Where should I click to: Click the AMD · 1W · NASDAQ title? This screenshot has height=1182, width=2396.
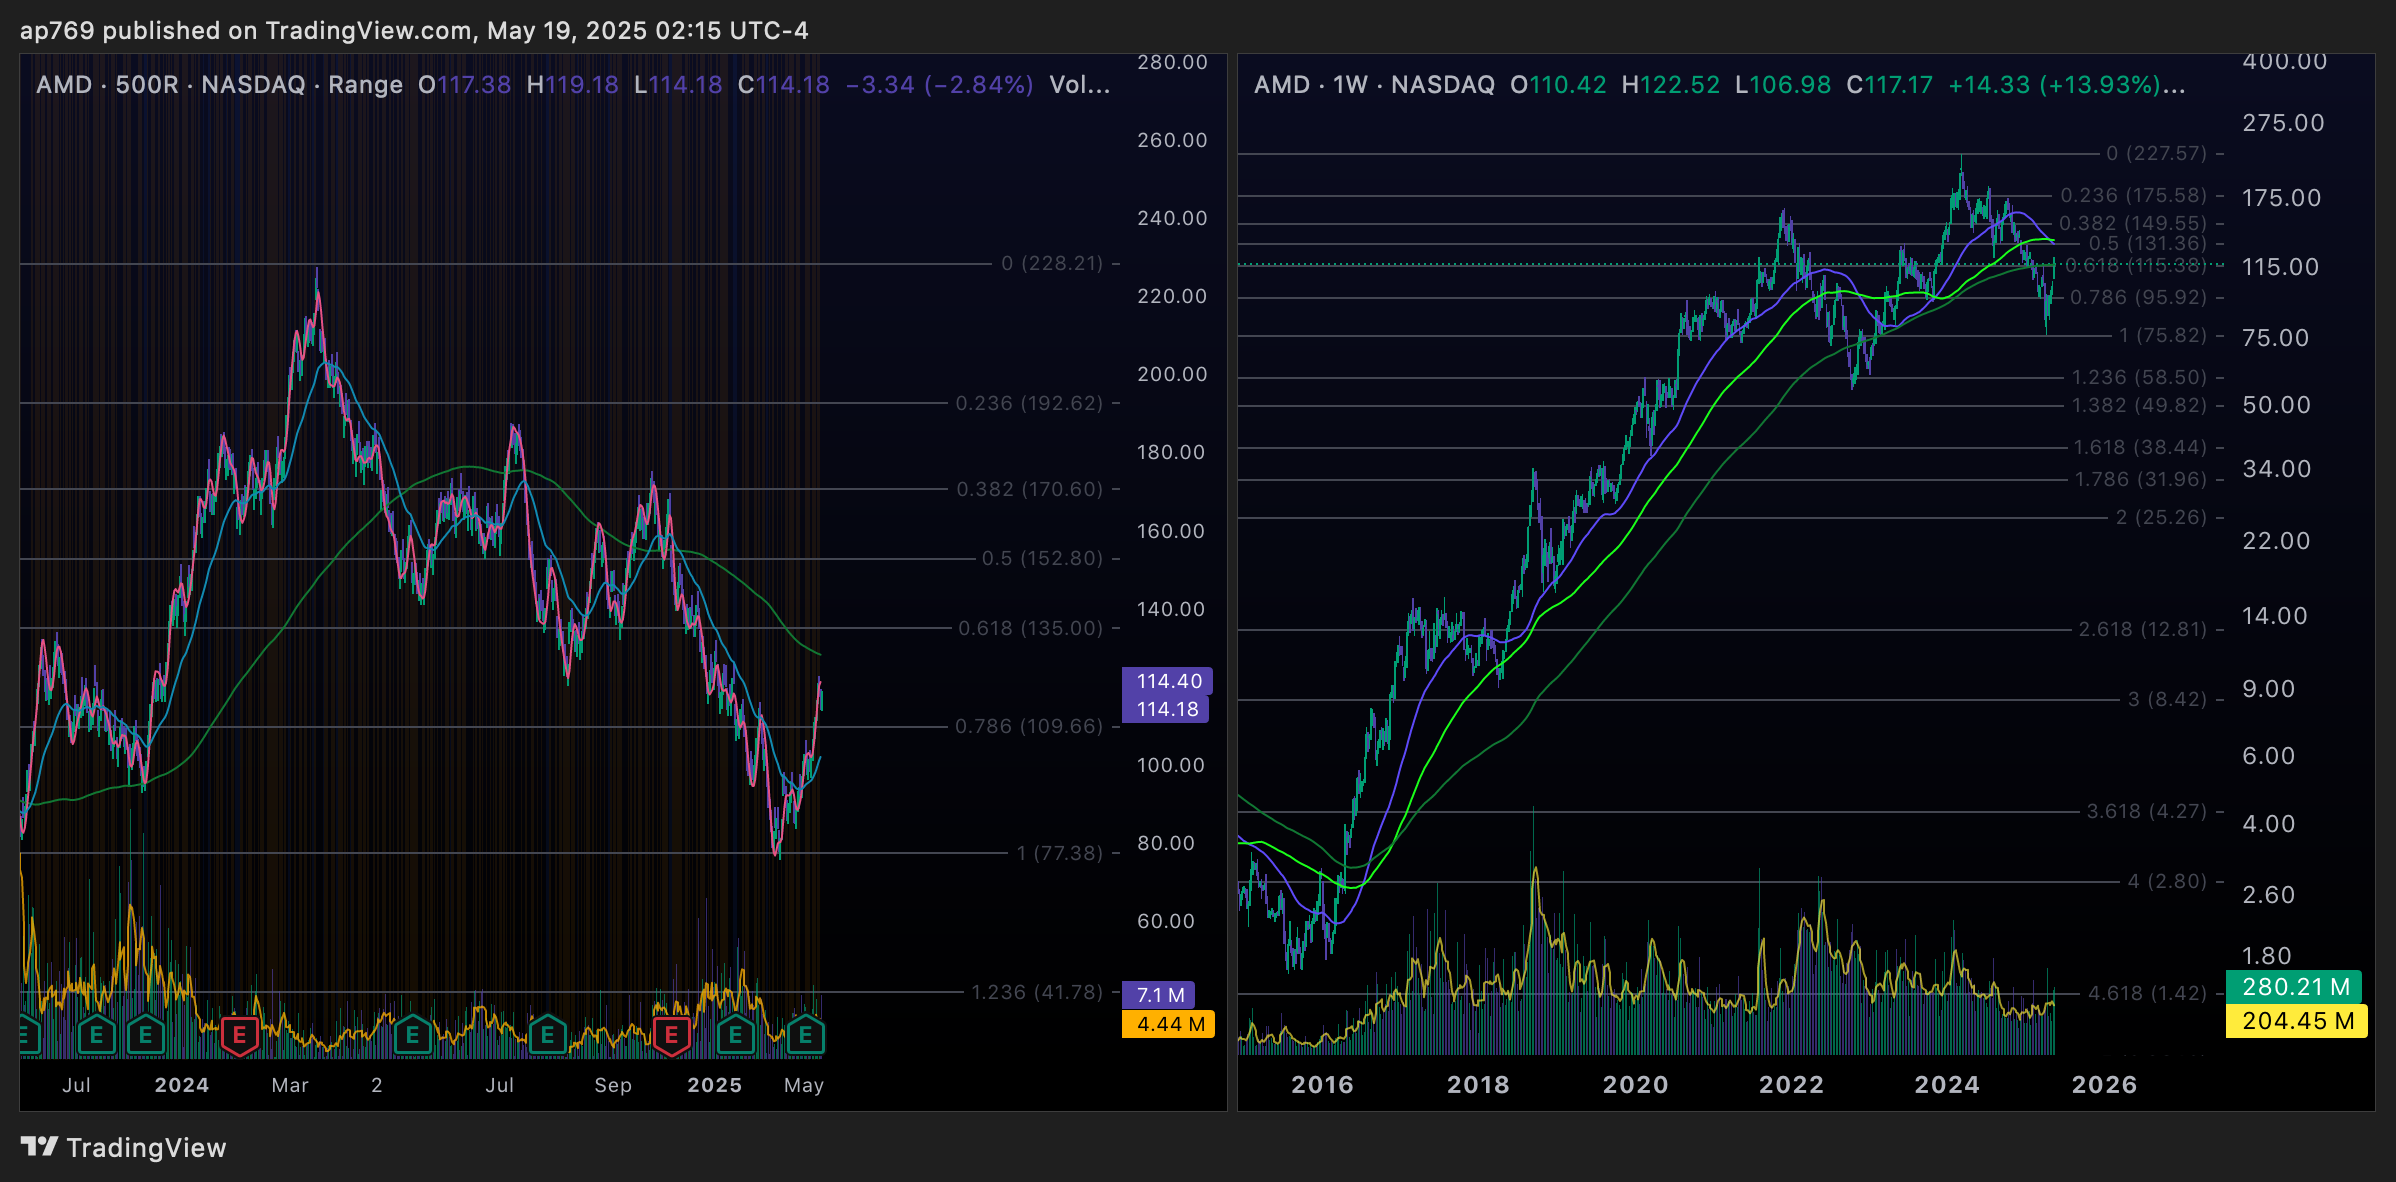[1374, 85]
